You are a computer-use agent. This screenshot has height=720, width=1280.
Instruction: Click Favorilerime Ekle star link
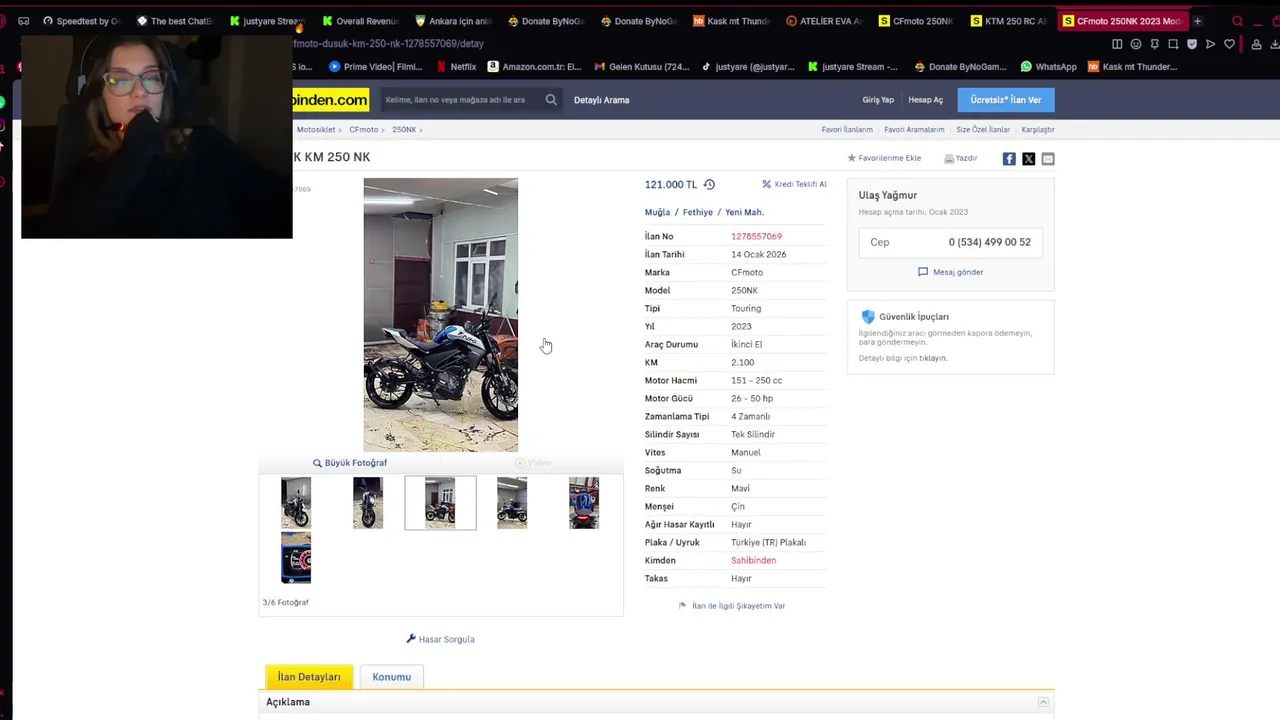coord(884,158)
